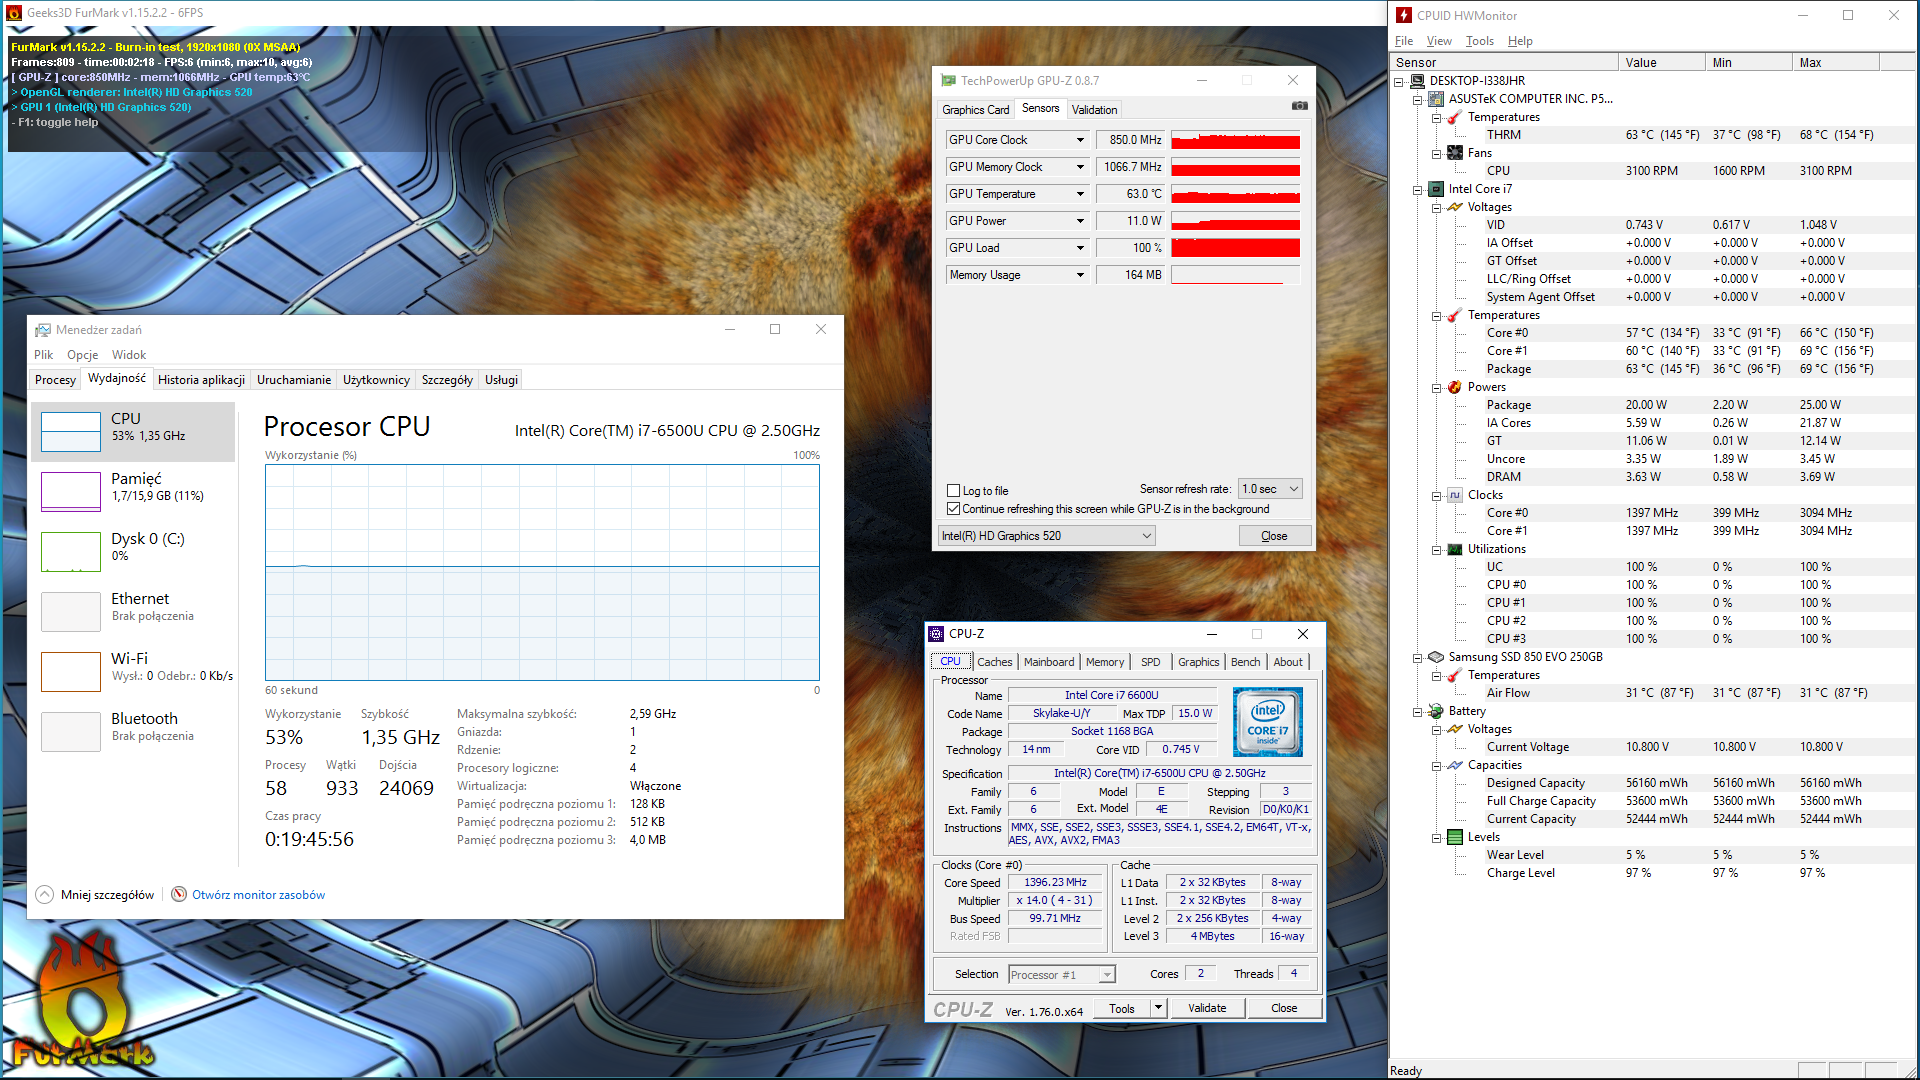The image size is (1920, 1080).
Task: Click the GPU-Z Close button
Action: point(1274,536)
